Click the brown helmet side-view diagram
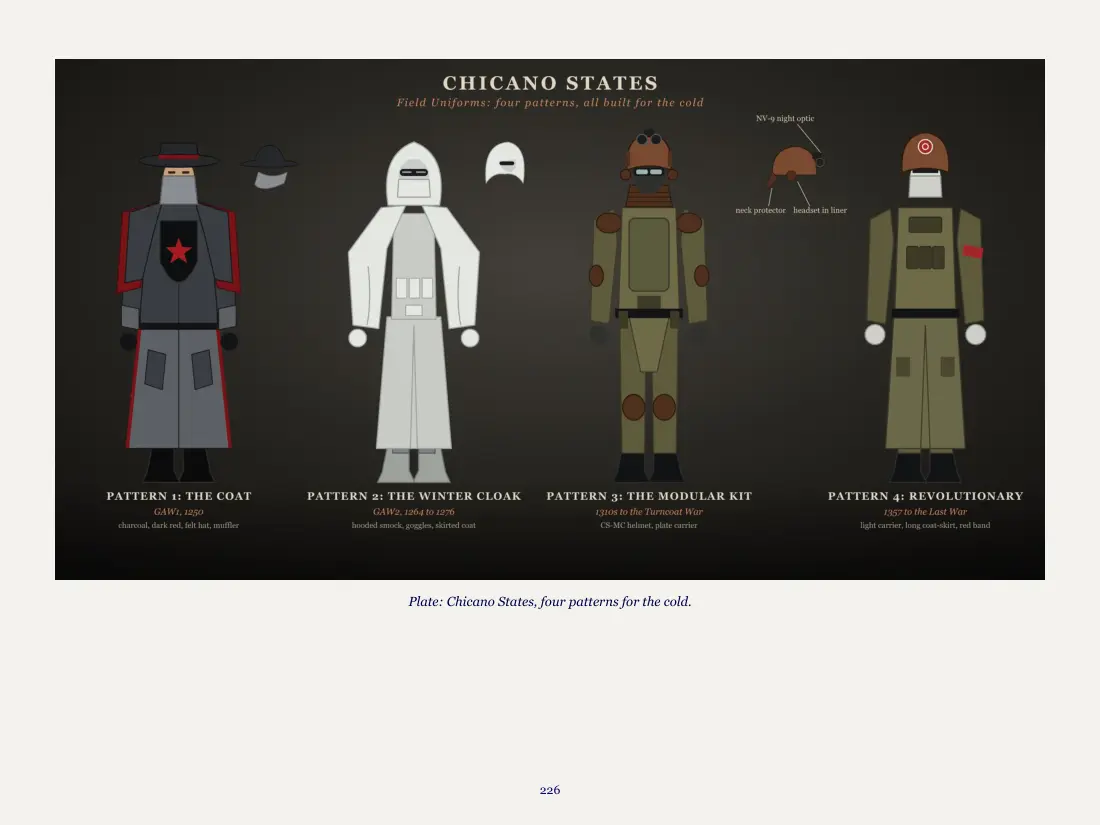Screen dimensions: 1100x825 (x=795, y=166)
